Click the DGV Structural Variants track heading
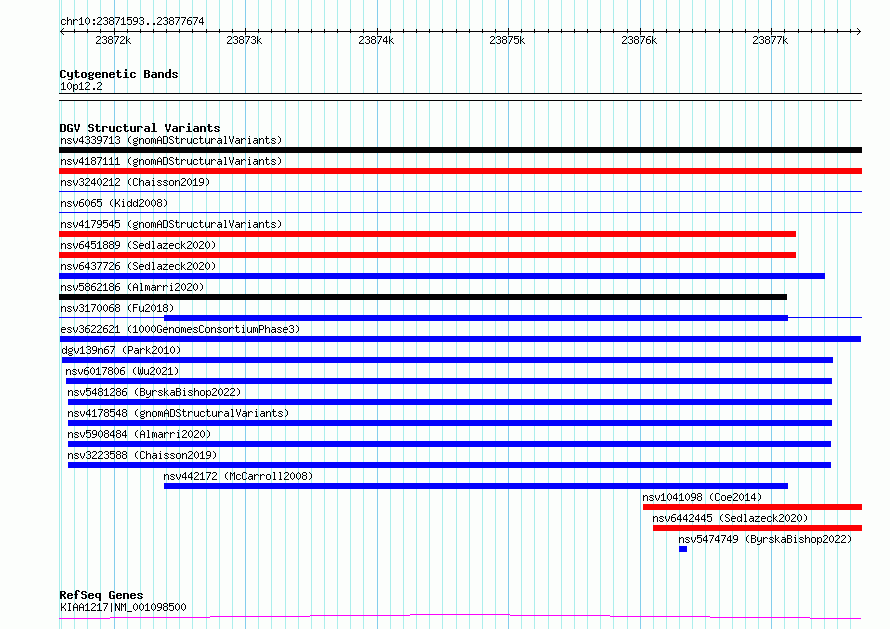This screenshot has width=890, height=629. point(140,128)
